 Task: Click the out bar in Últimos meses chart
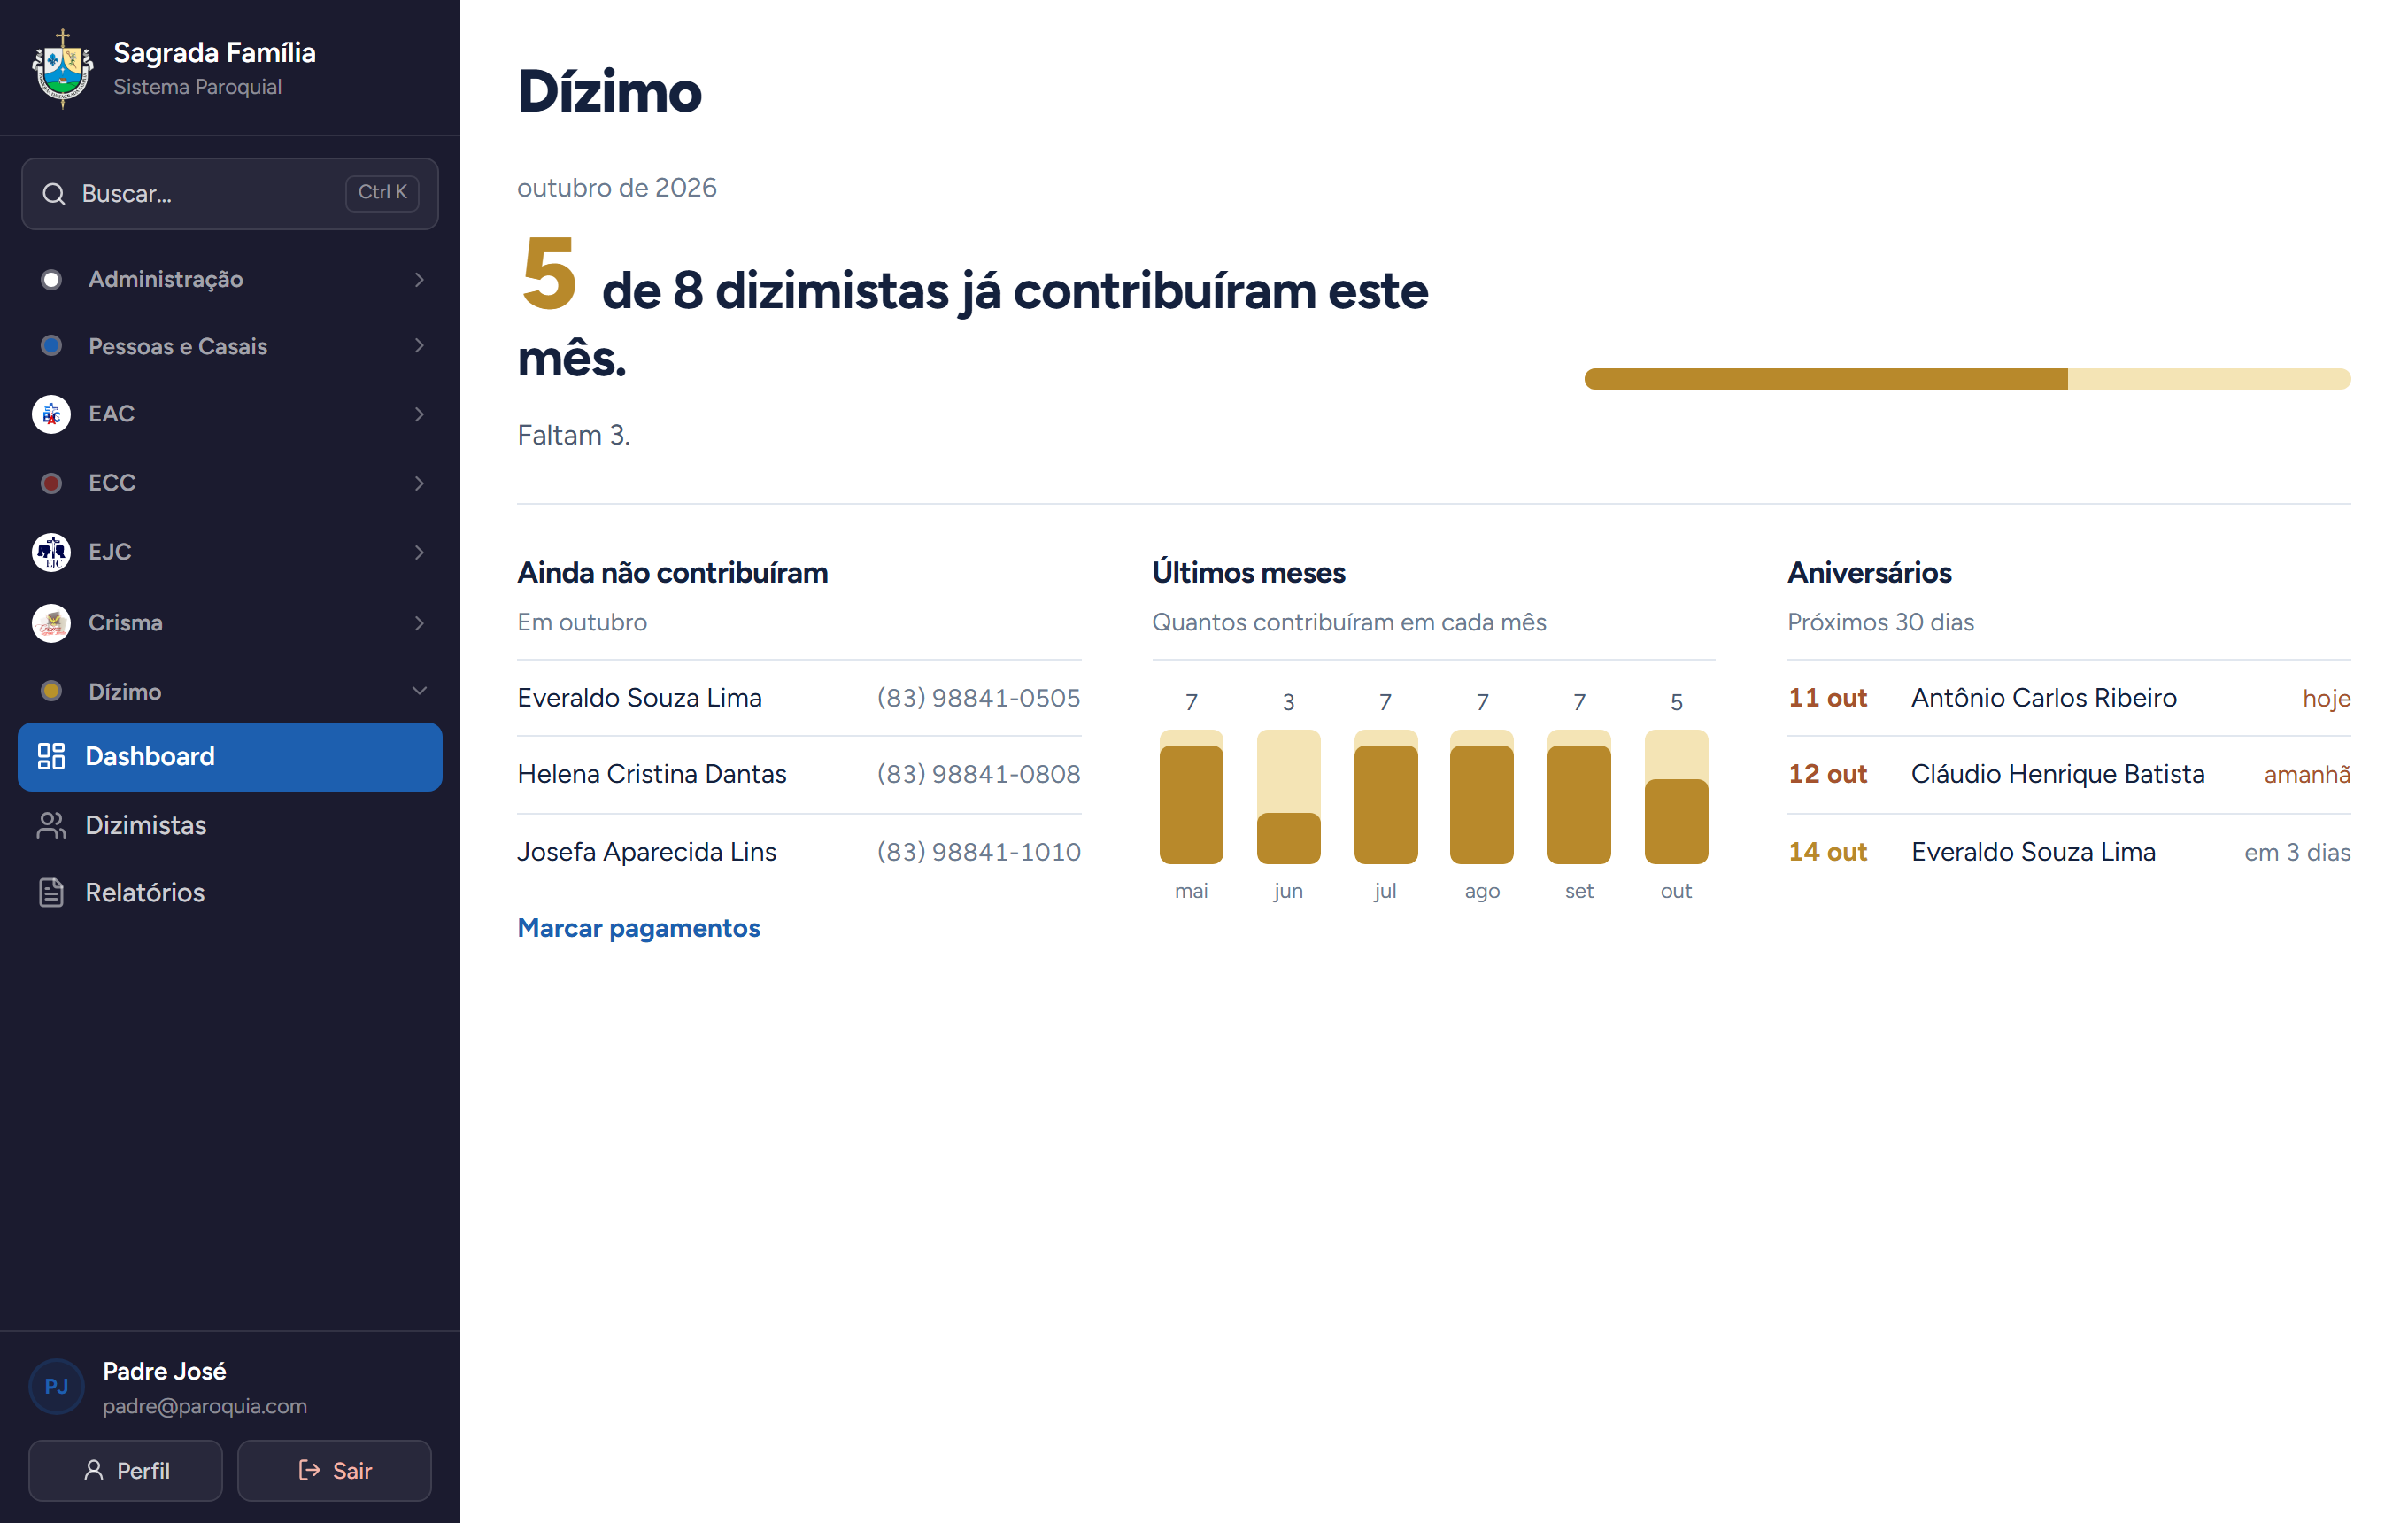[1676, 797]
